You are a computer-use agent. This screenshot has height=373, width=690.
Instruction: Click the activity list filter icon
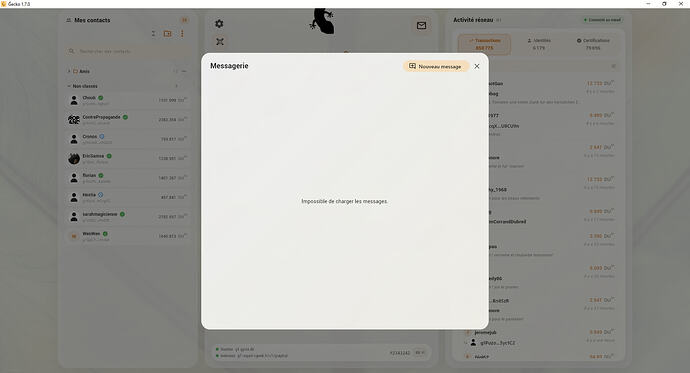point(613,66)
